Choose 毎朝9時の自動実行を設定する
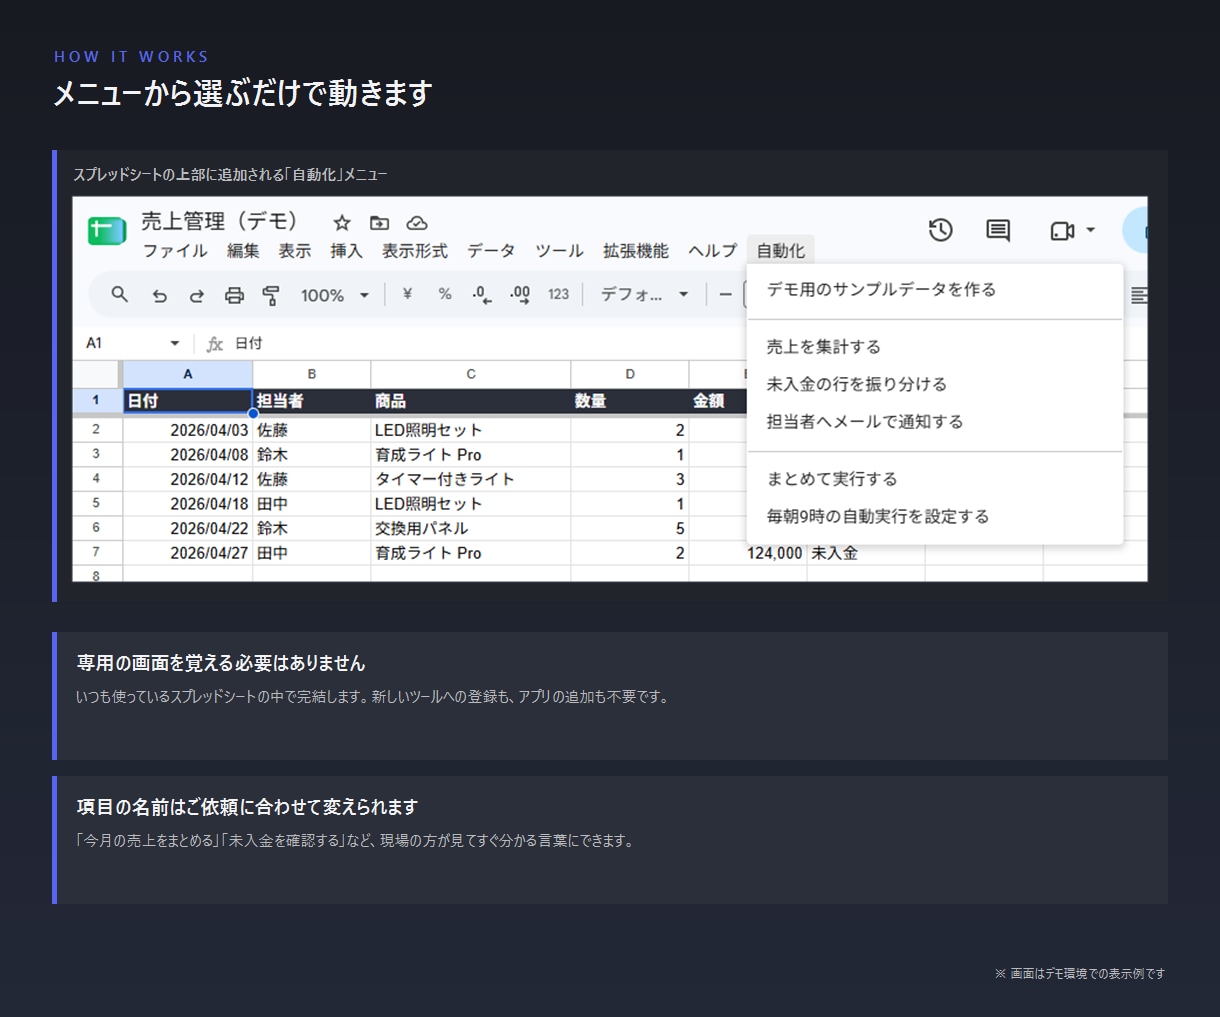This screenshot has height=1017, width=1220. (935, 517)
